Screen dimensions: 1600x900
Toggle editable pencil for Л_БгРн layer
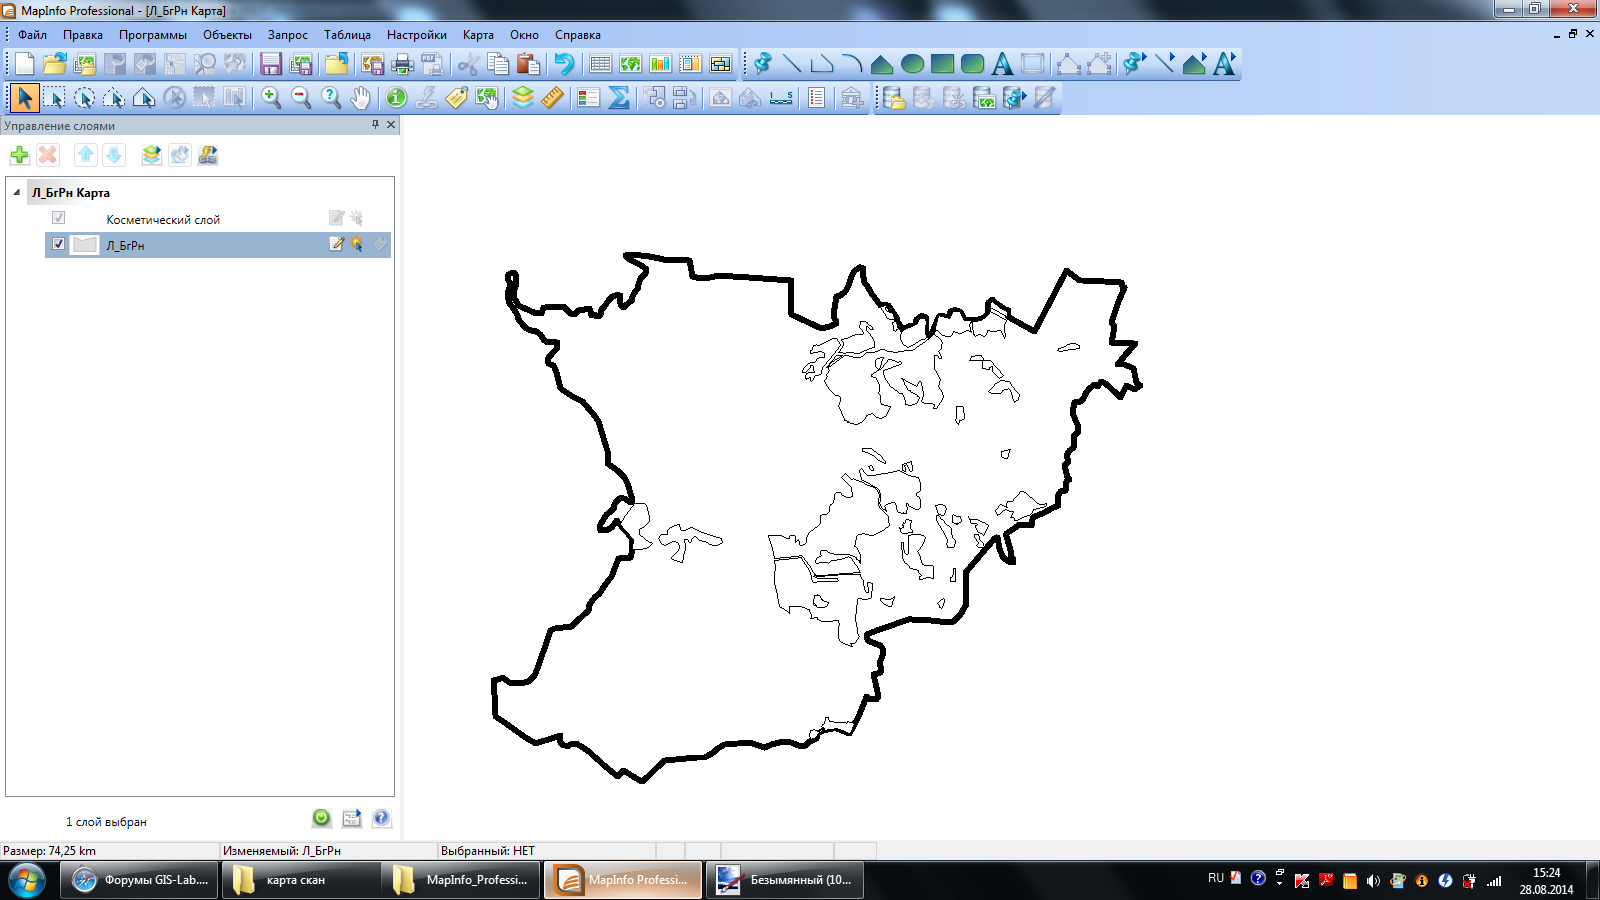tap(337, 244)
